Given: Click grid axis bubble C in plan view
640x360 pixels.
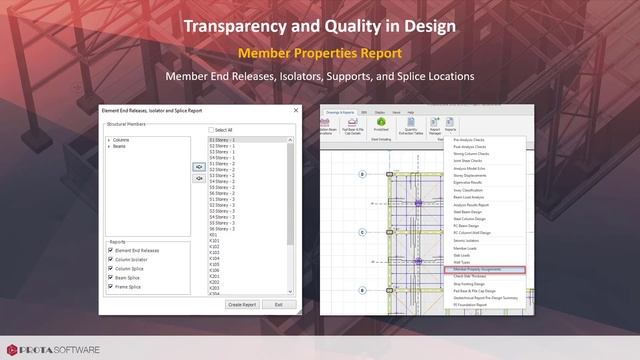Looking at the screenshot, I should coord(362,232).
